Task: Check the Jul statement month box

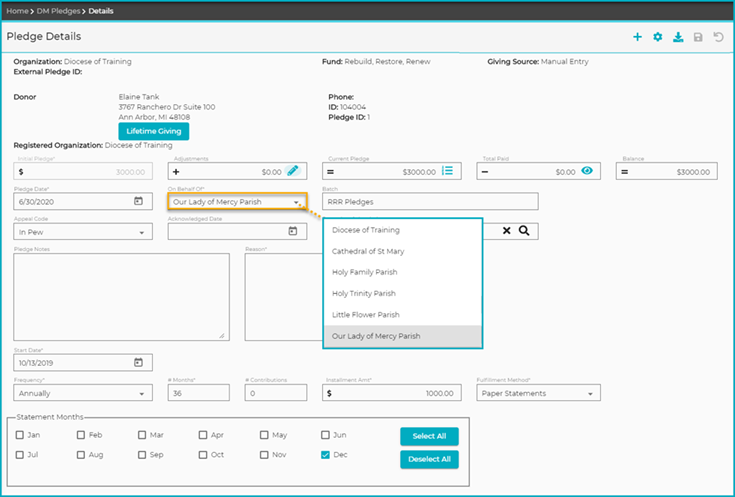Action: pyautogui.click(x=20, y=455)
